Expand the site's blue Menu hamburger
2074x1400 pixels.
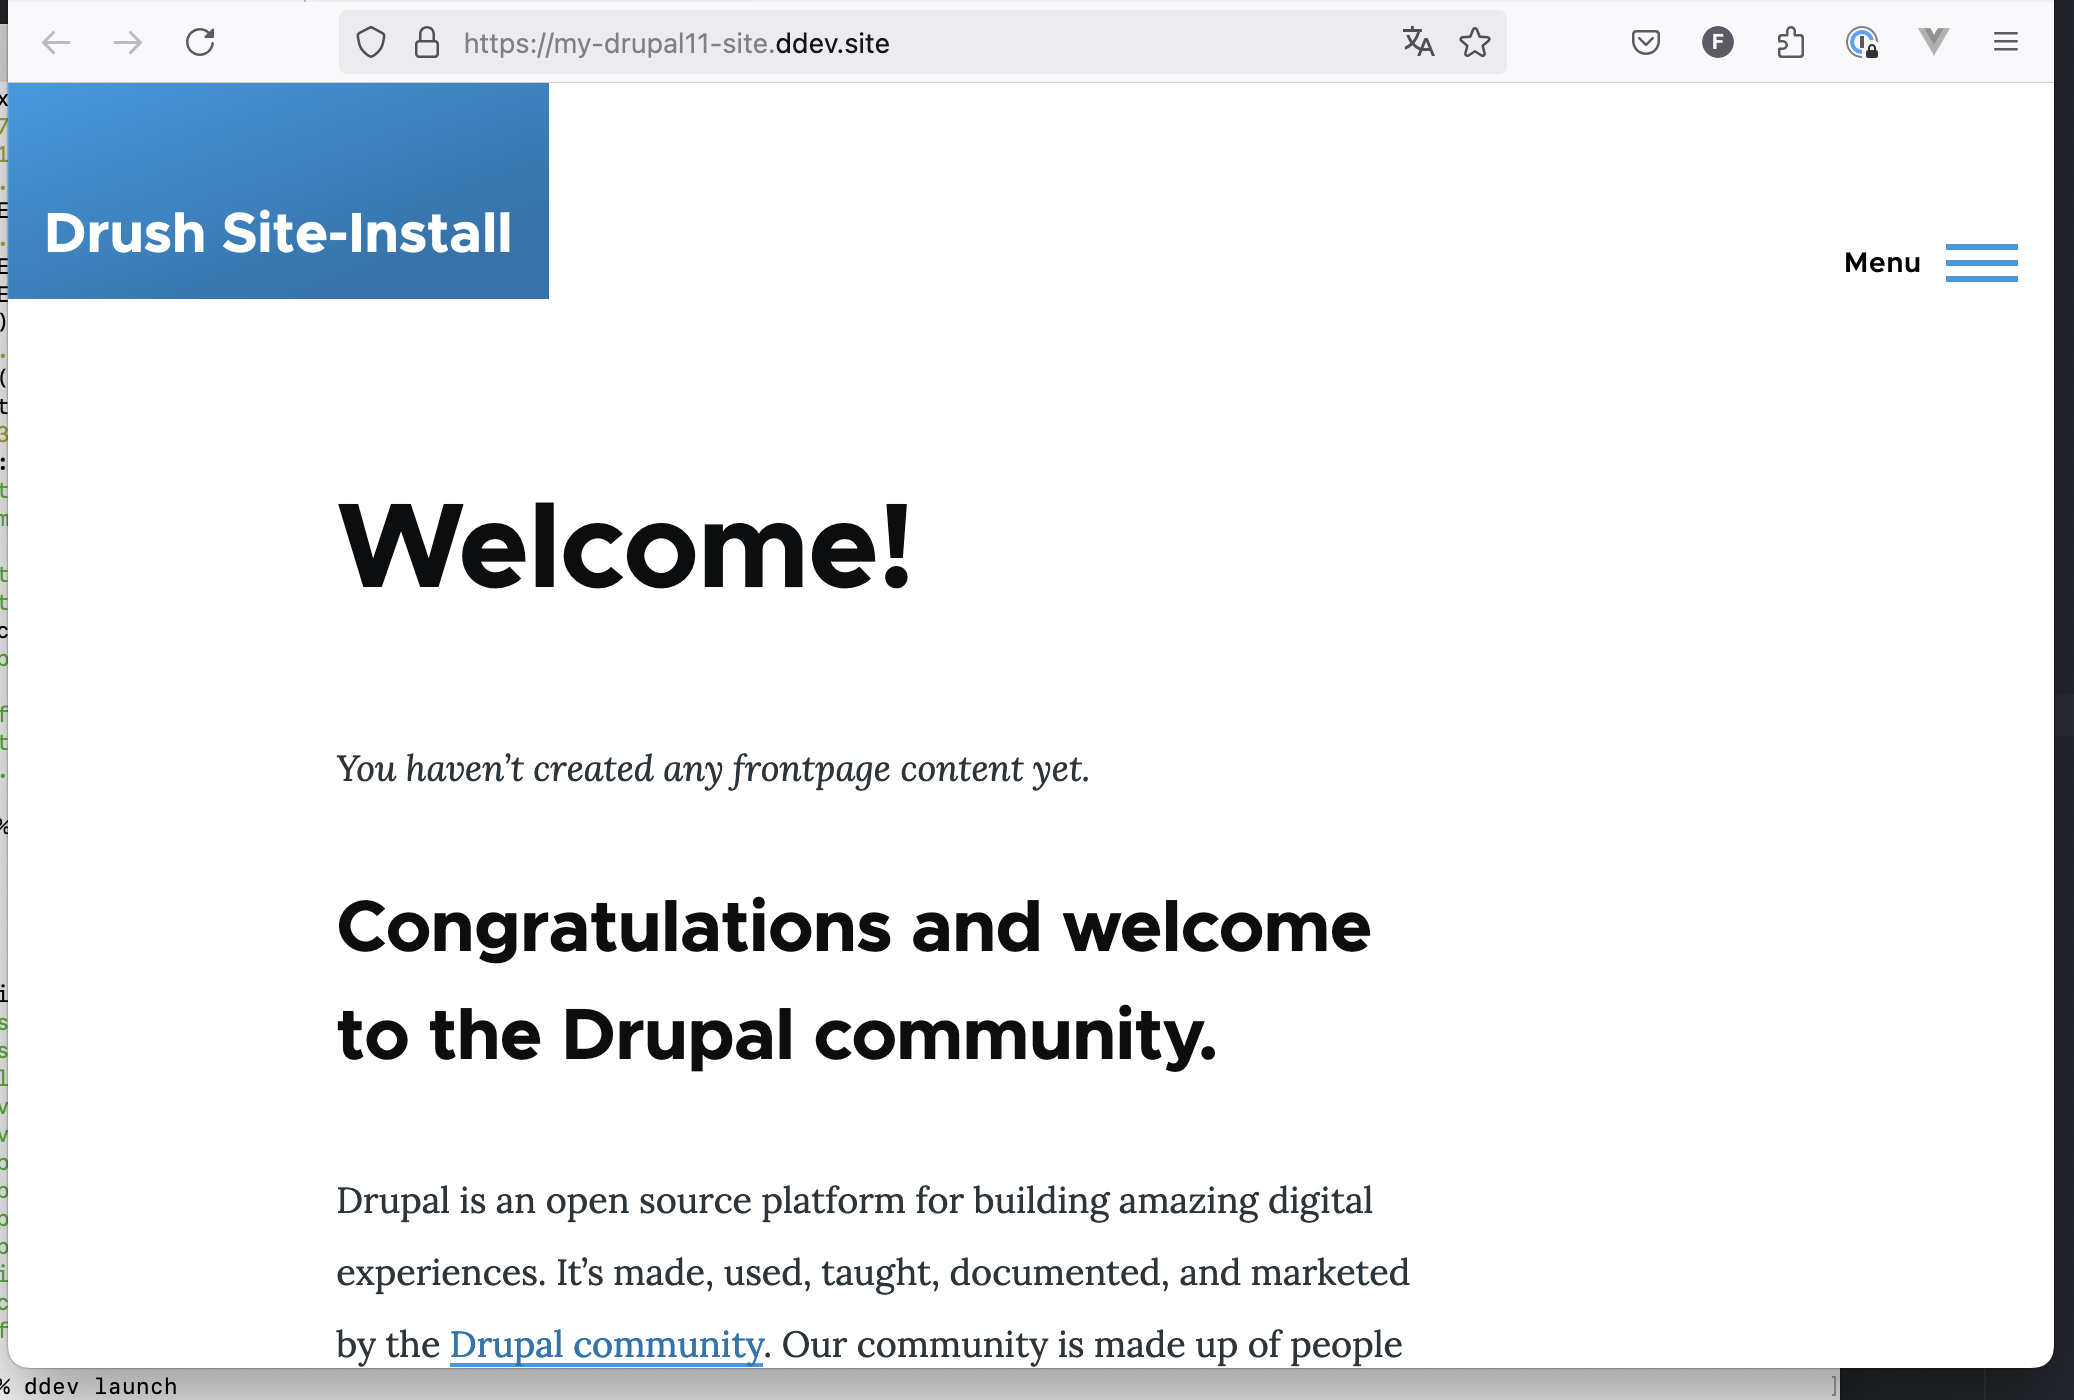pos(1980,263)
